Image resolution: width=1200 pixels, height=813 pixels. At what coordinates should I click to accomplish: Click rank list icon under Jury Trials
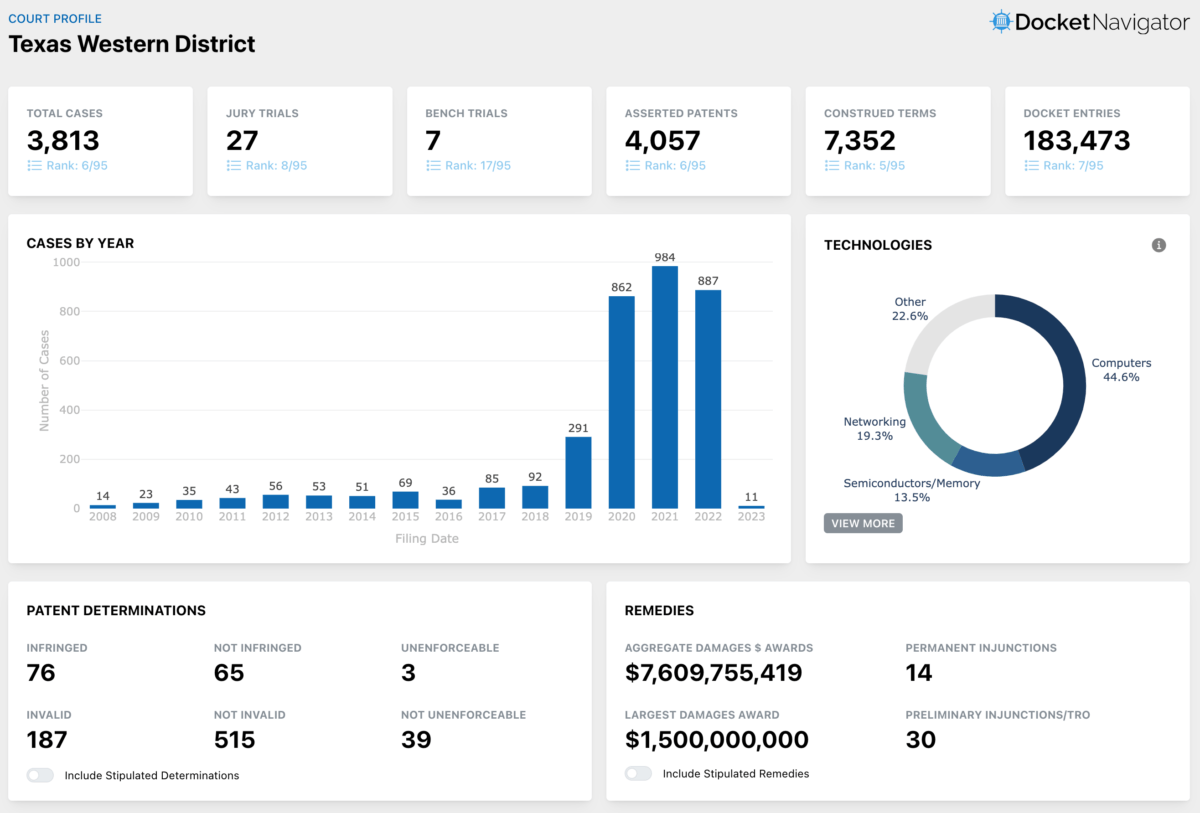(234, 166)
